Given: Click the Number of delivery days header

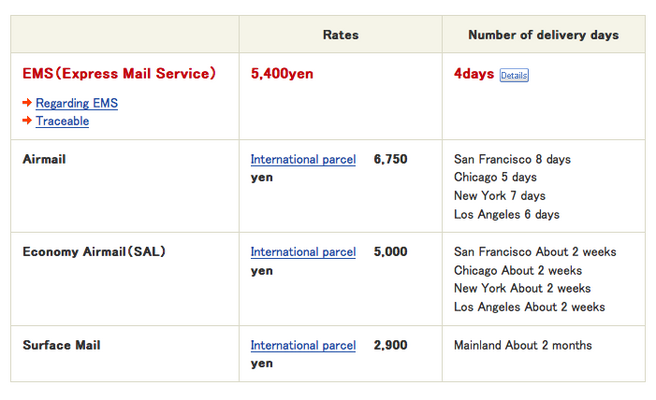Looking at the screenshot, I should point(543,35).
